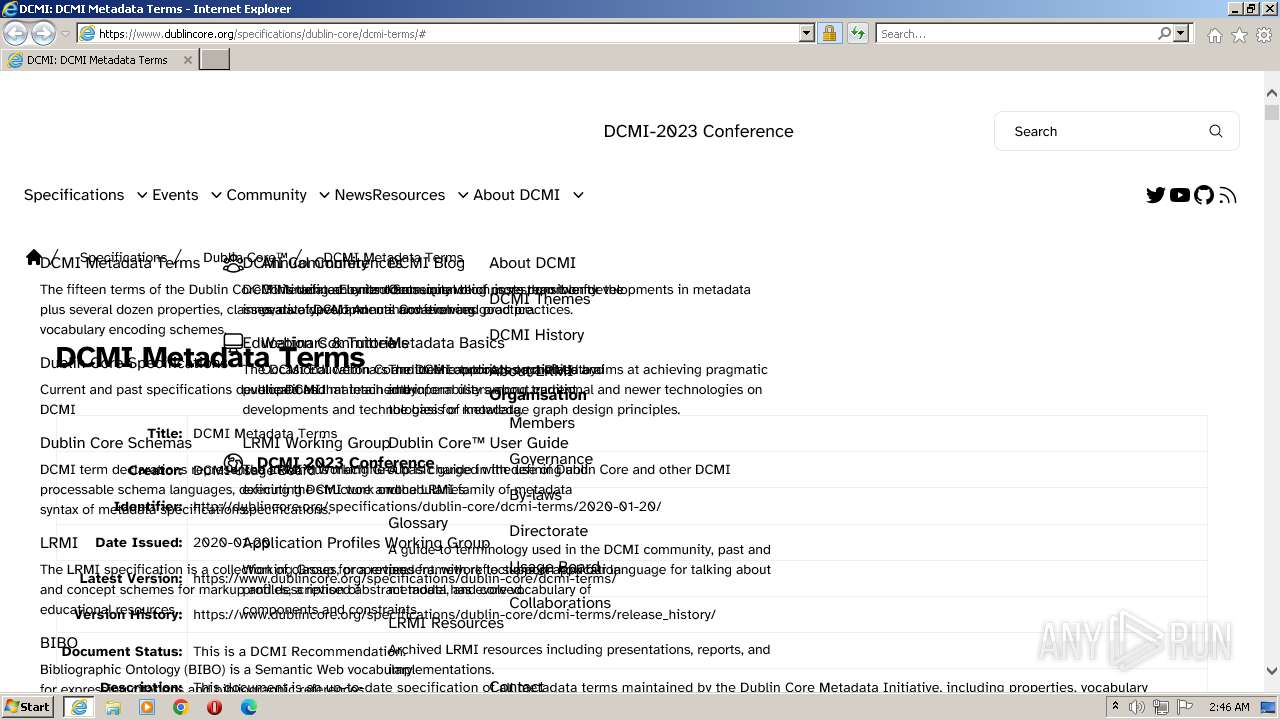Click the taskbar clock 2:46 AM

coord(1229,707)
